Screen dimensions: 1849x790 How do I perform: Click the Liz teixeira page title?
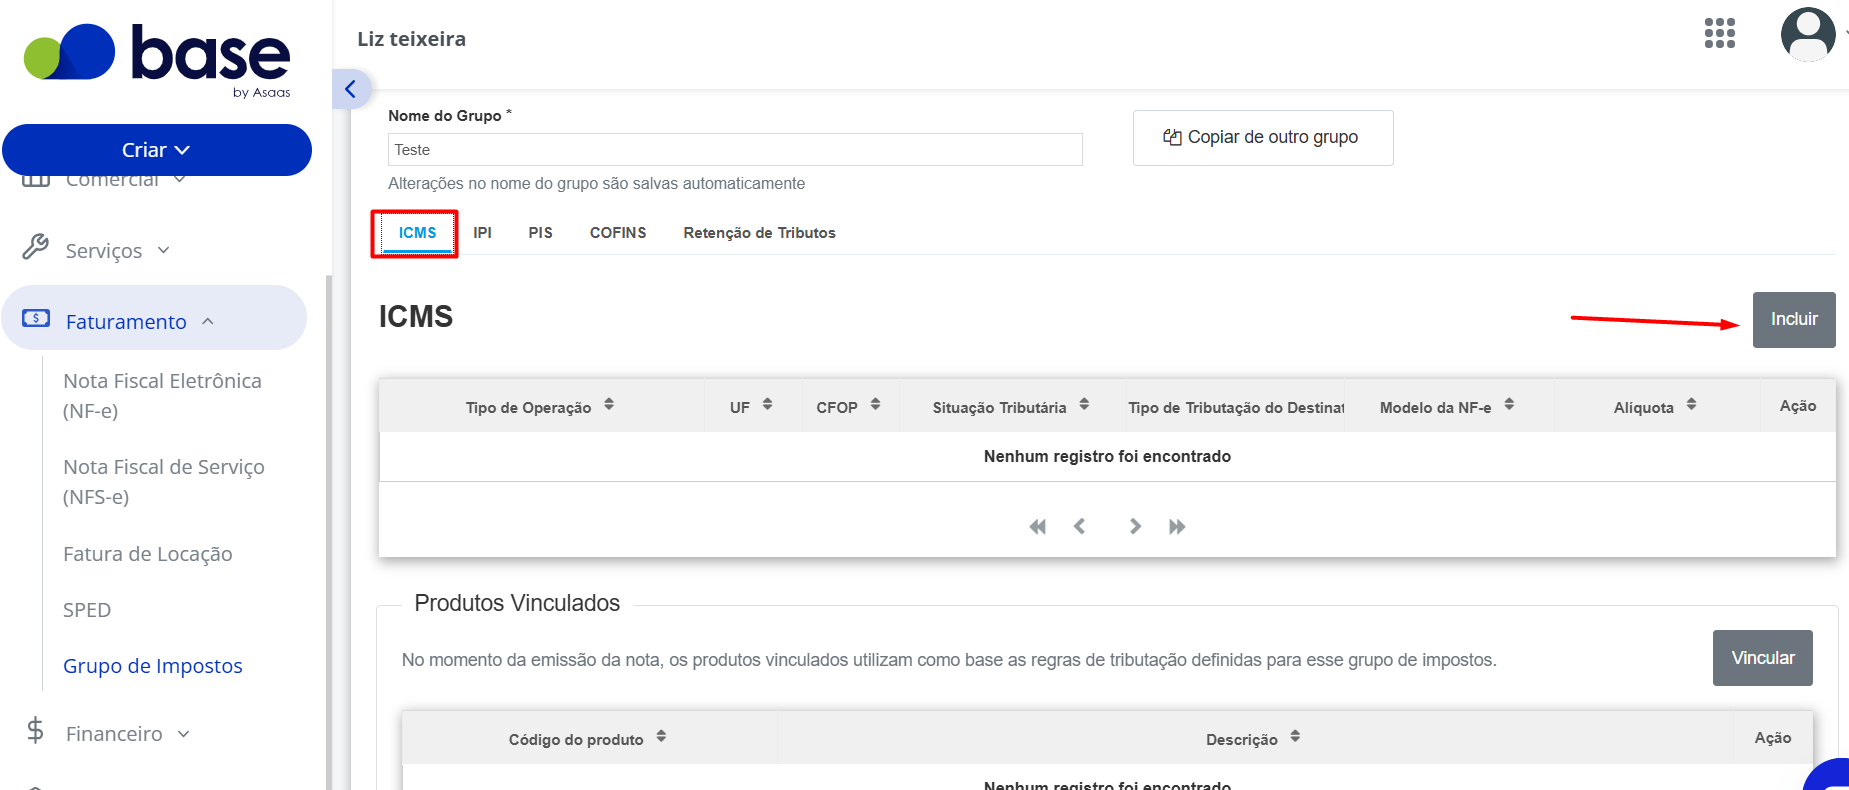pyautogui.click(x=411, y=39)
